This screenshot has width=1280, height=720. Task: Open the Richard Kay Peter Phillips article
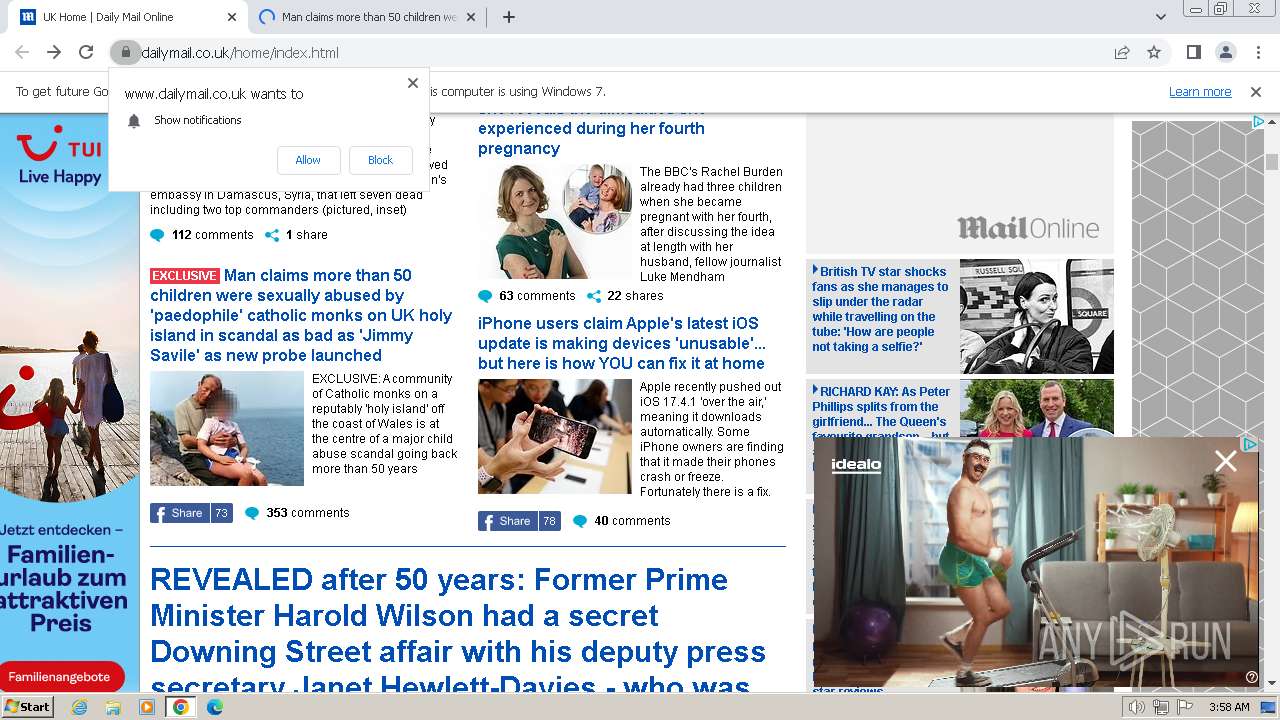(x=881, y=410)
